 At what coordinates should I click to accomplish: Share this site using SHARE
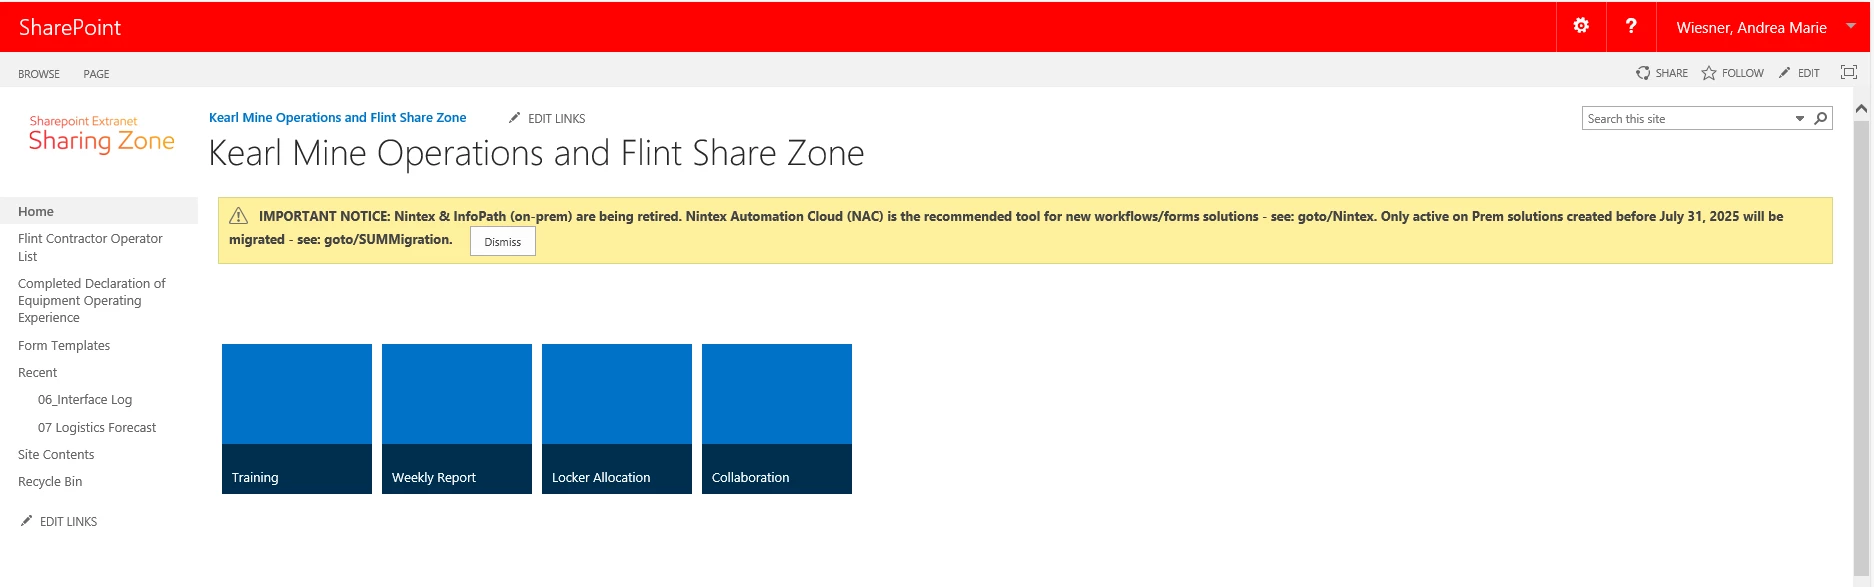coord(1661,73)
